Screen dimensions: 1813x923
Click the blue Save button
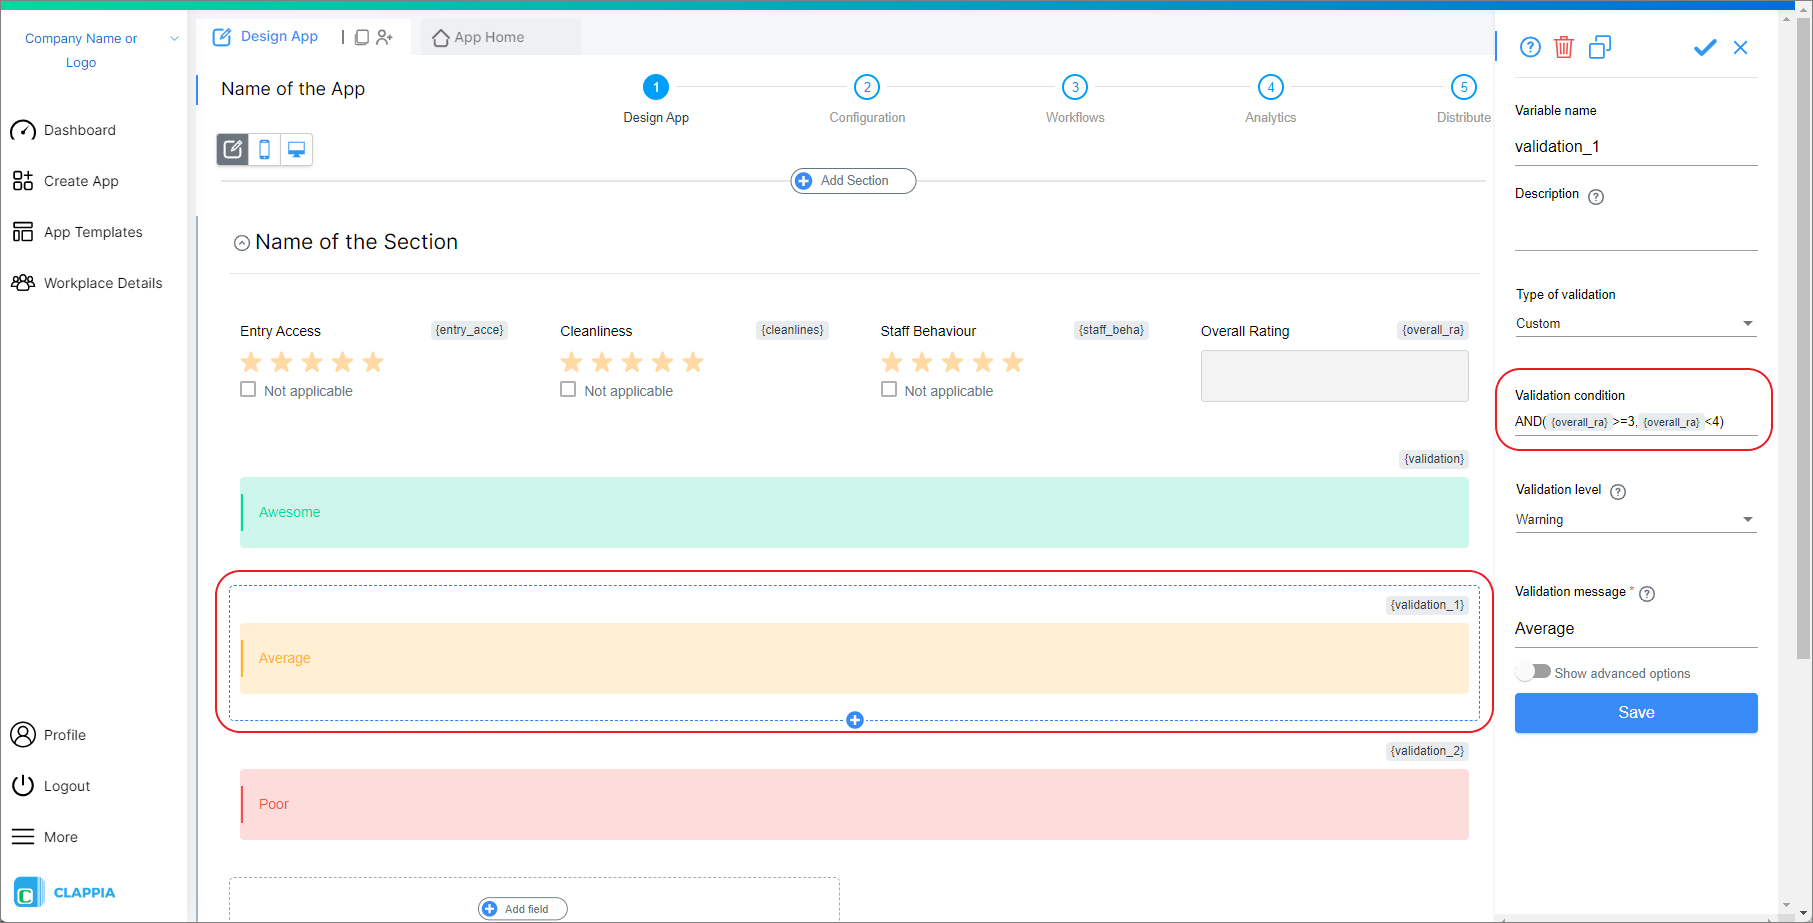[1636, 713]
